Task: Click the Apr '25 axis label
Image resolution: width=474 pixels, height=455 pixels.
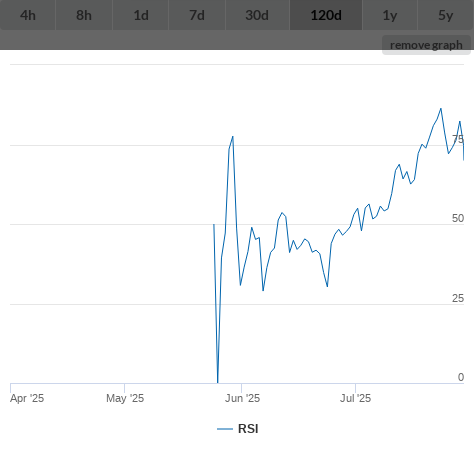Action: pos(27,398)
